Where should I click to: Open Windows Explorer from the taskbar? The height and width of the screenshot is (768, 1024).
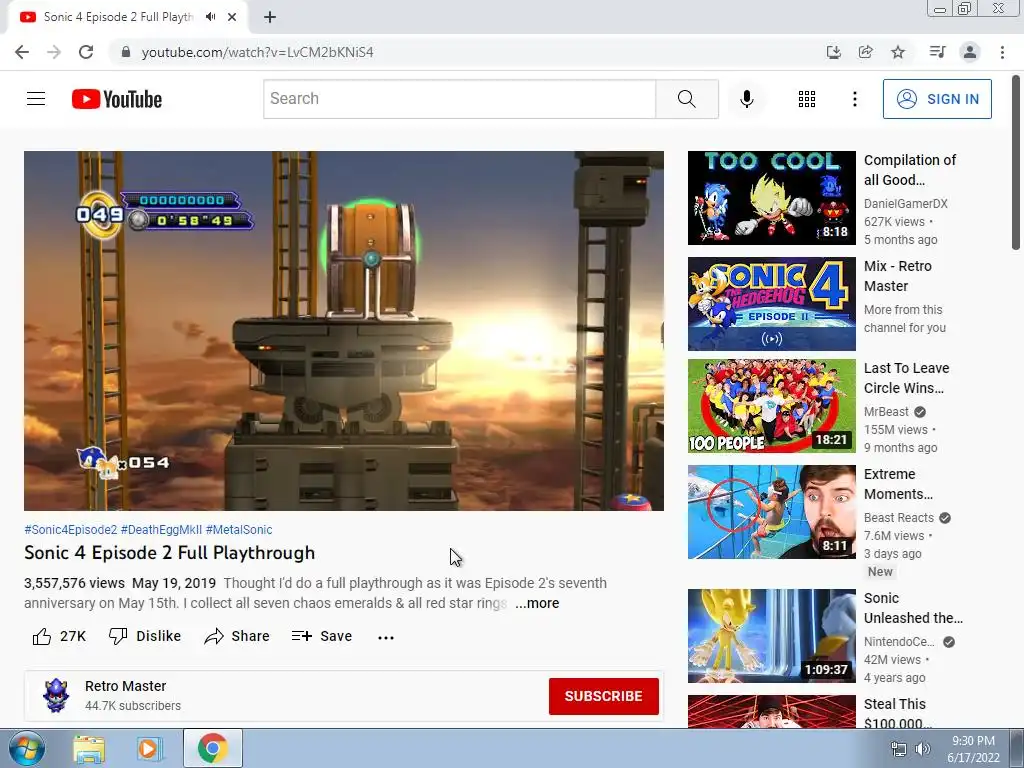pos(89,749)
